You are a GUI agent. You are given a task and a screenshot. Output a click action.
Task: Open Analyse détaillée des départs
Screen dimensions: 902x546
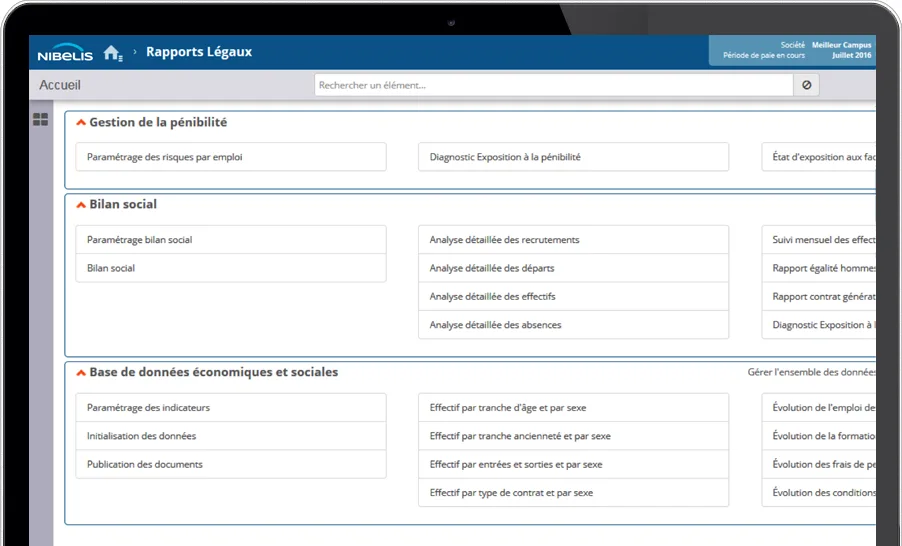click(x=574, y=268)
